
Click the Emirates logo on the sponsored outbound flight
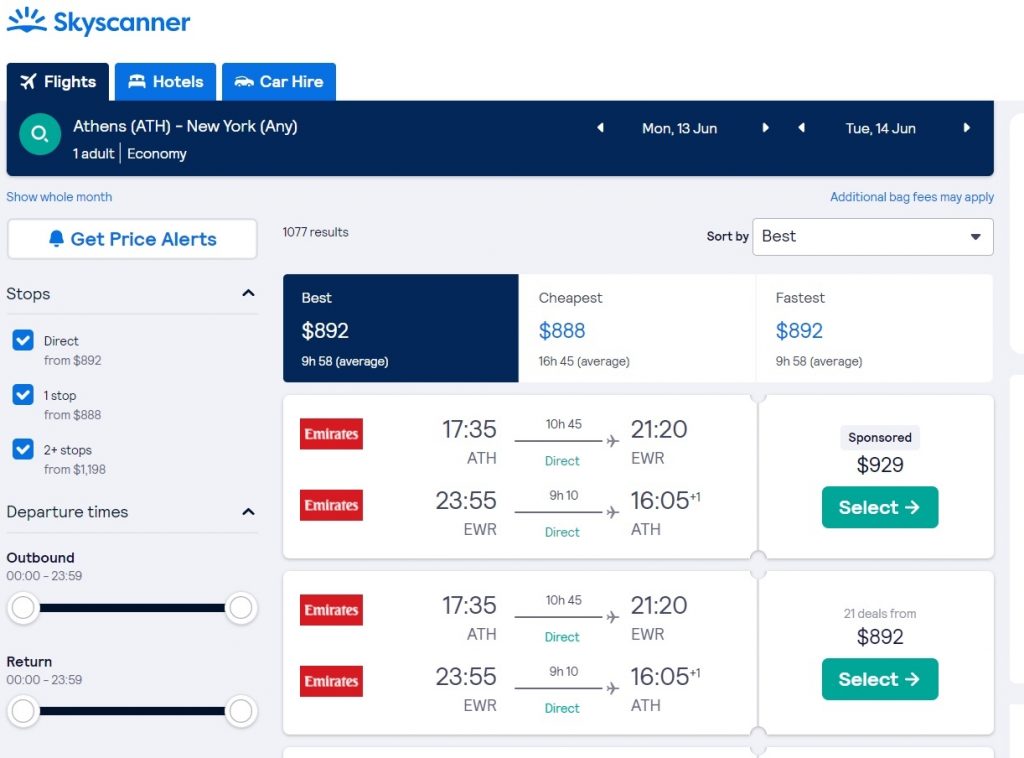[x=331, y=434]
